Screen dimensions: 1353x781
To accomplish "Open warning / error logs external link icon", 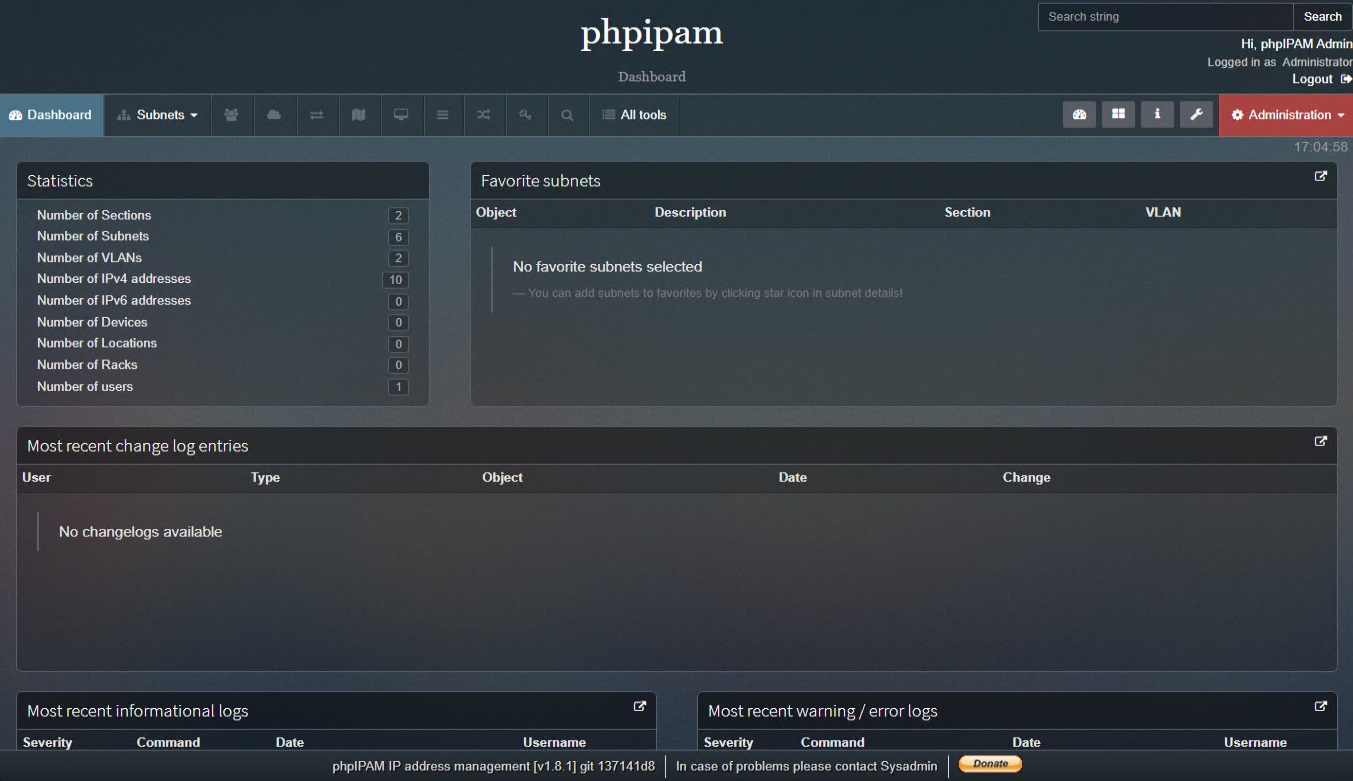I will coord(1321,706).
